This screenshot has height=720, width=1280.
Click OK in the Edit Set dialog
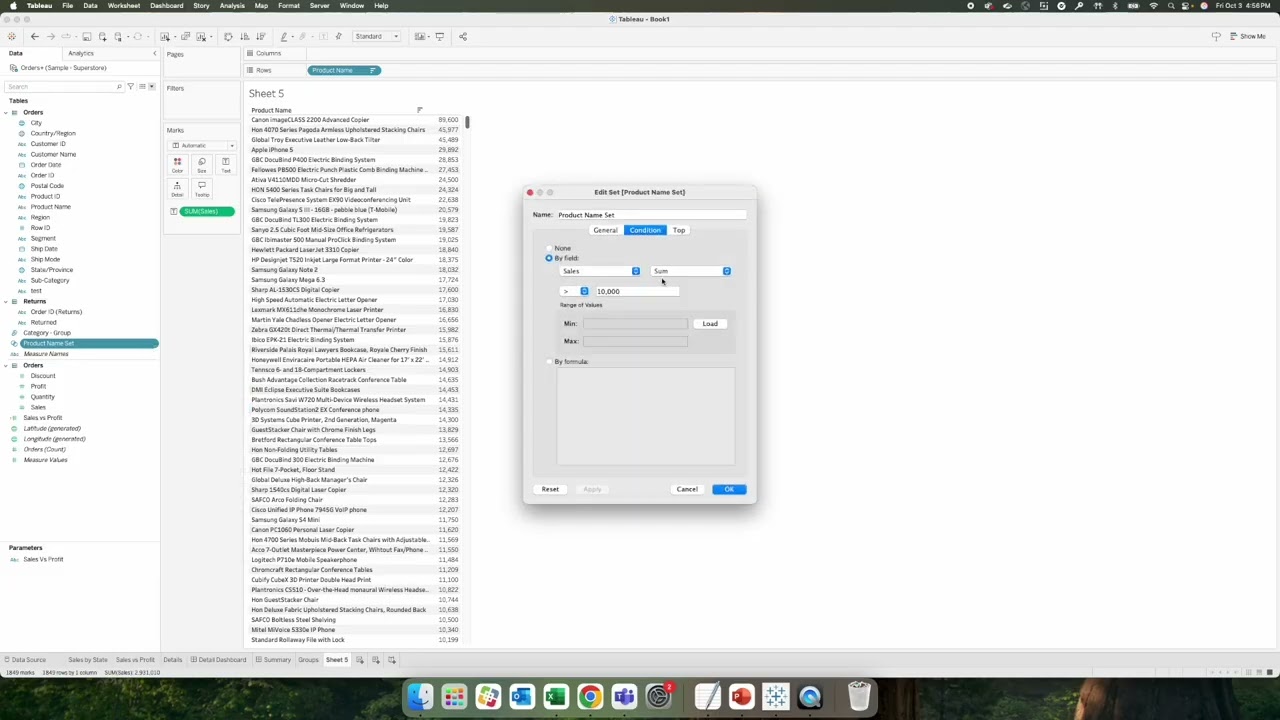(729, 489)
